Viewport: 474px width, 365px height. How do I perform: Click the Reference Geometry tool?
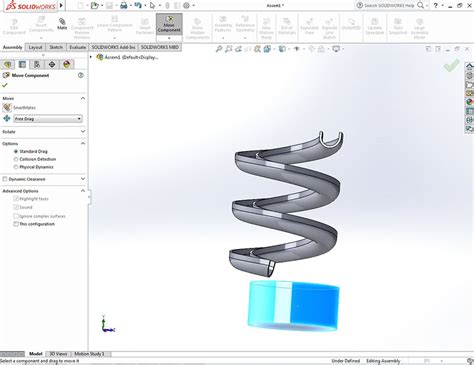245,24
